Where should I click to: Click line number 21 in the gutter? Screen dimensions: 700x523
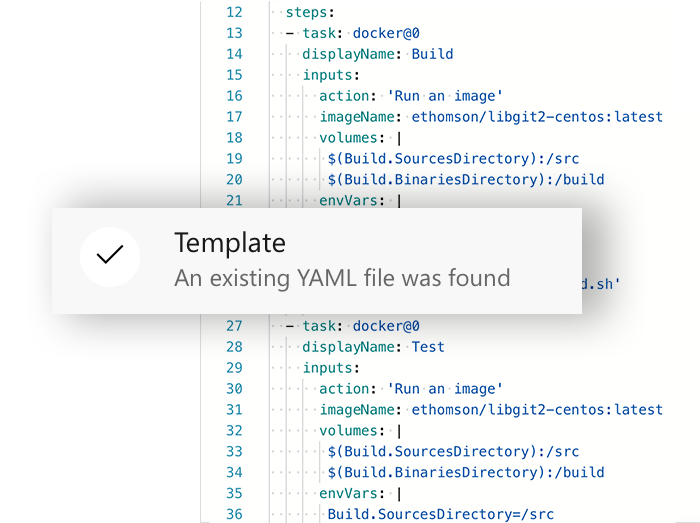point(234,201)
